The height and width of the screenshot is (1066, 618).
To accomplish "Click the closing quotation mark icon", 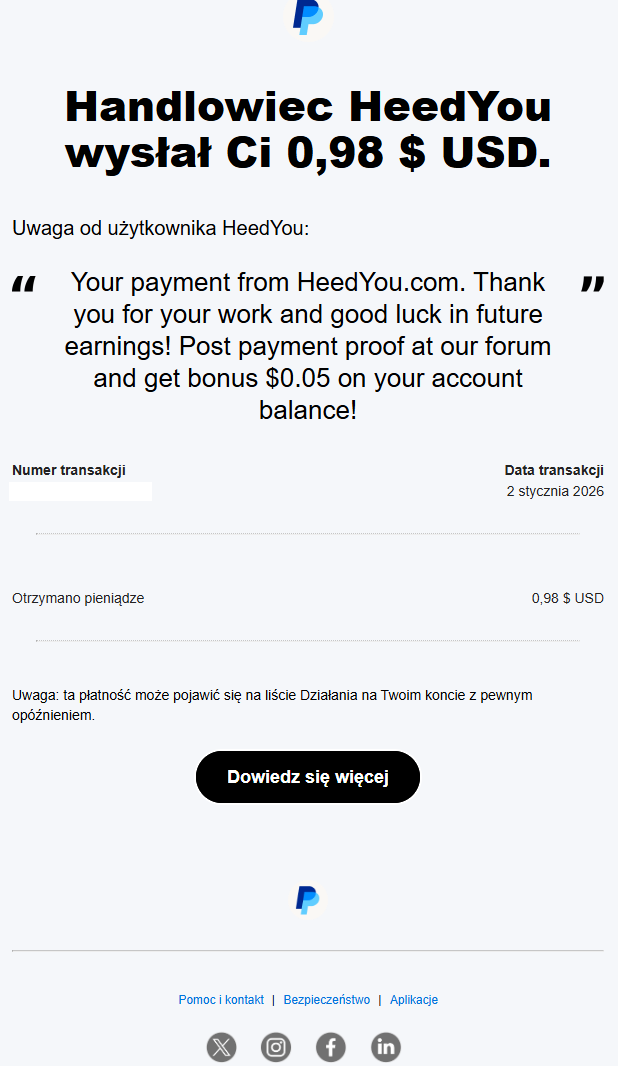I will [593, 286].
